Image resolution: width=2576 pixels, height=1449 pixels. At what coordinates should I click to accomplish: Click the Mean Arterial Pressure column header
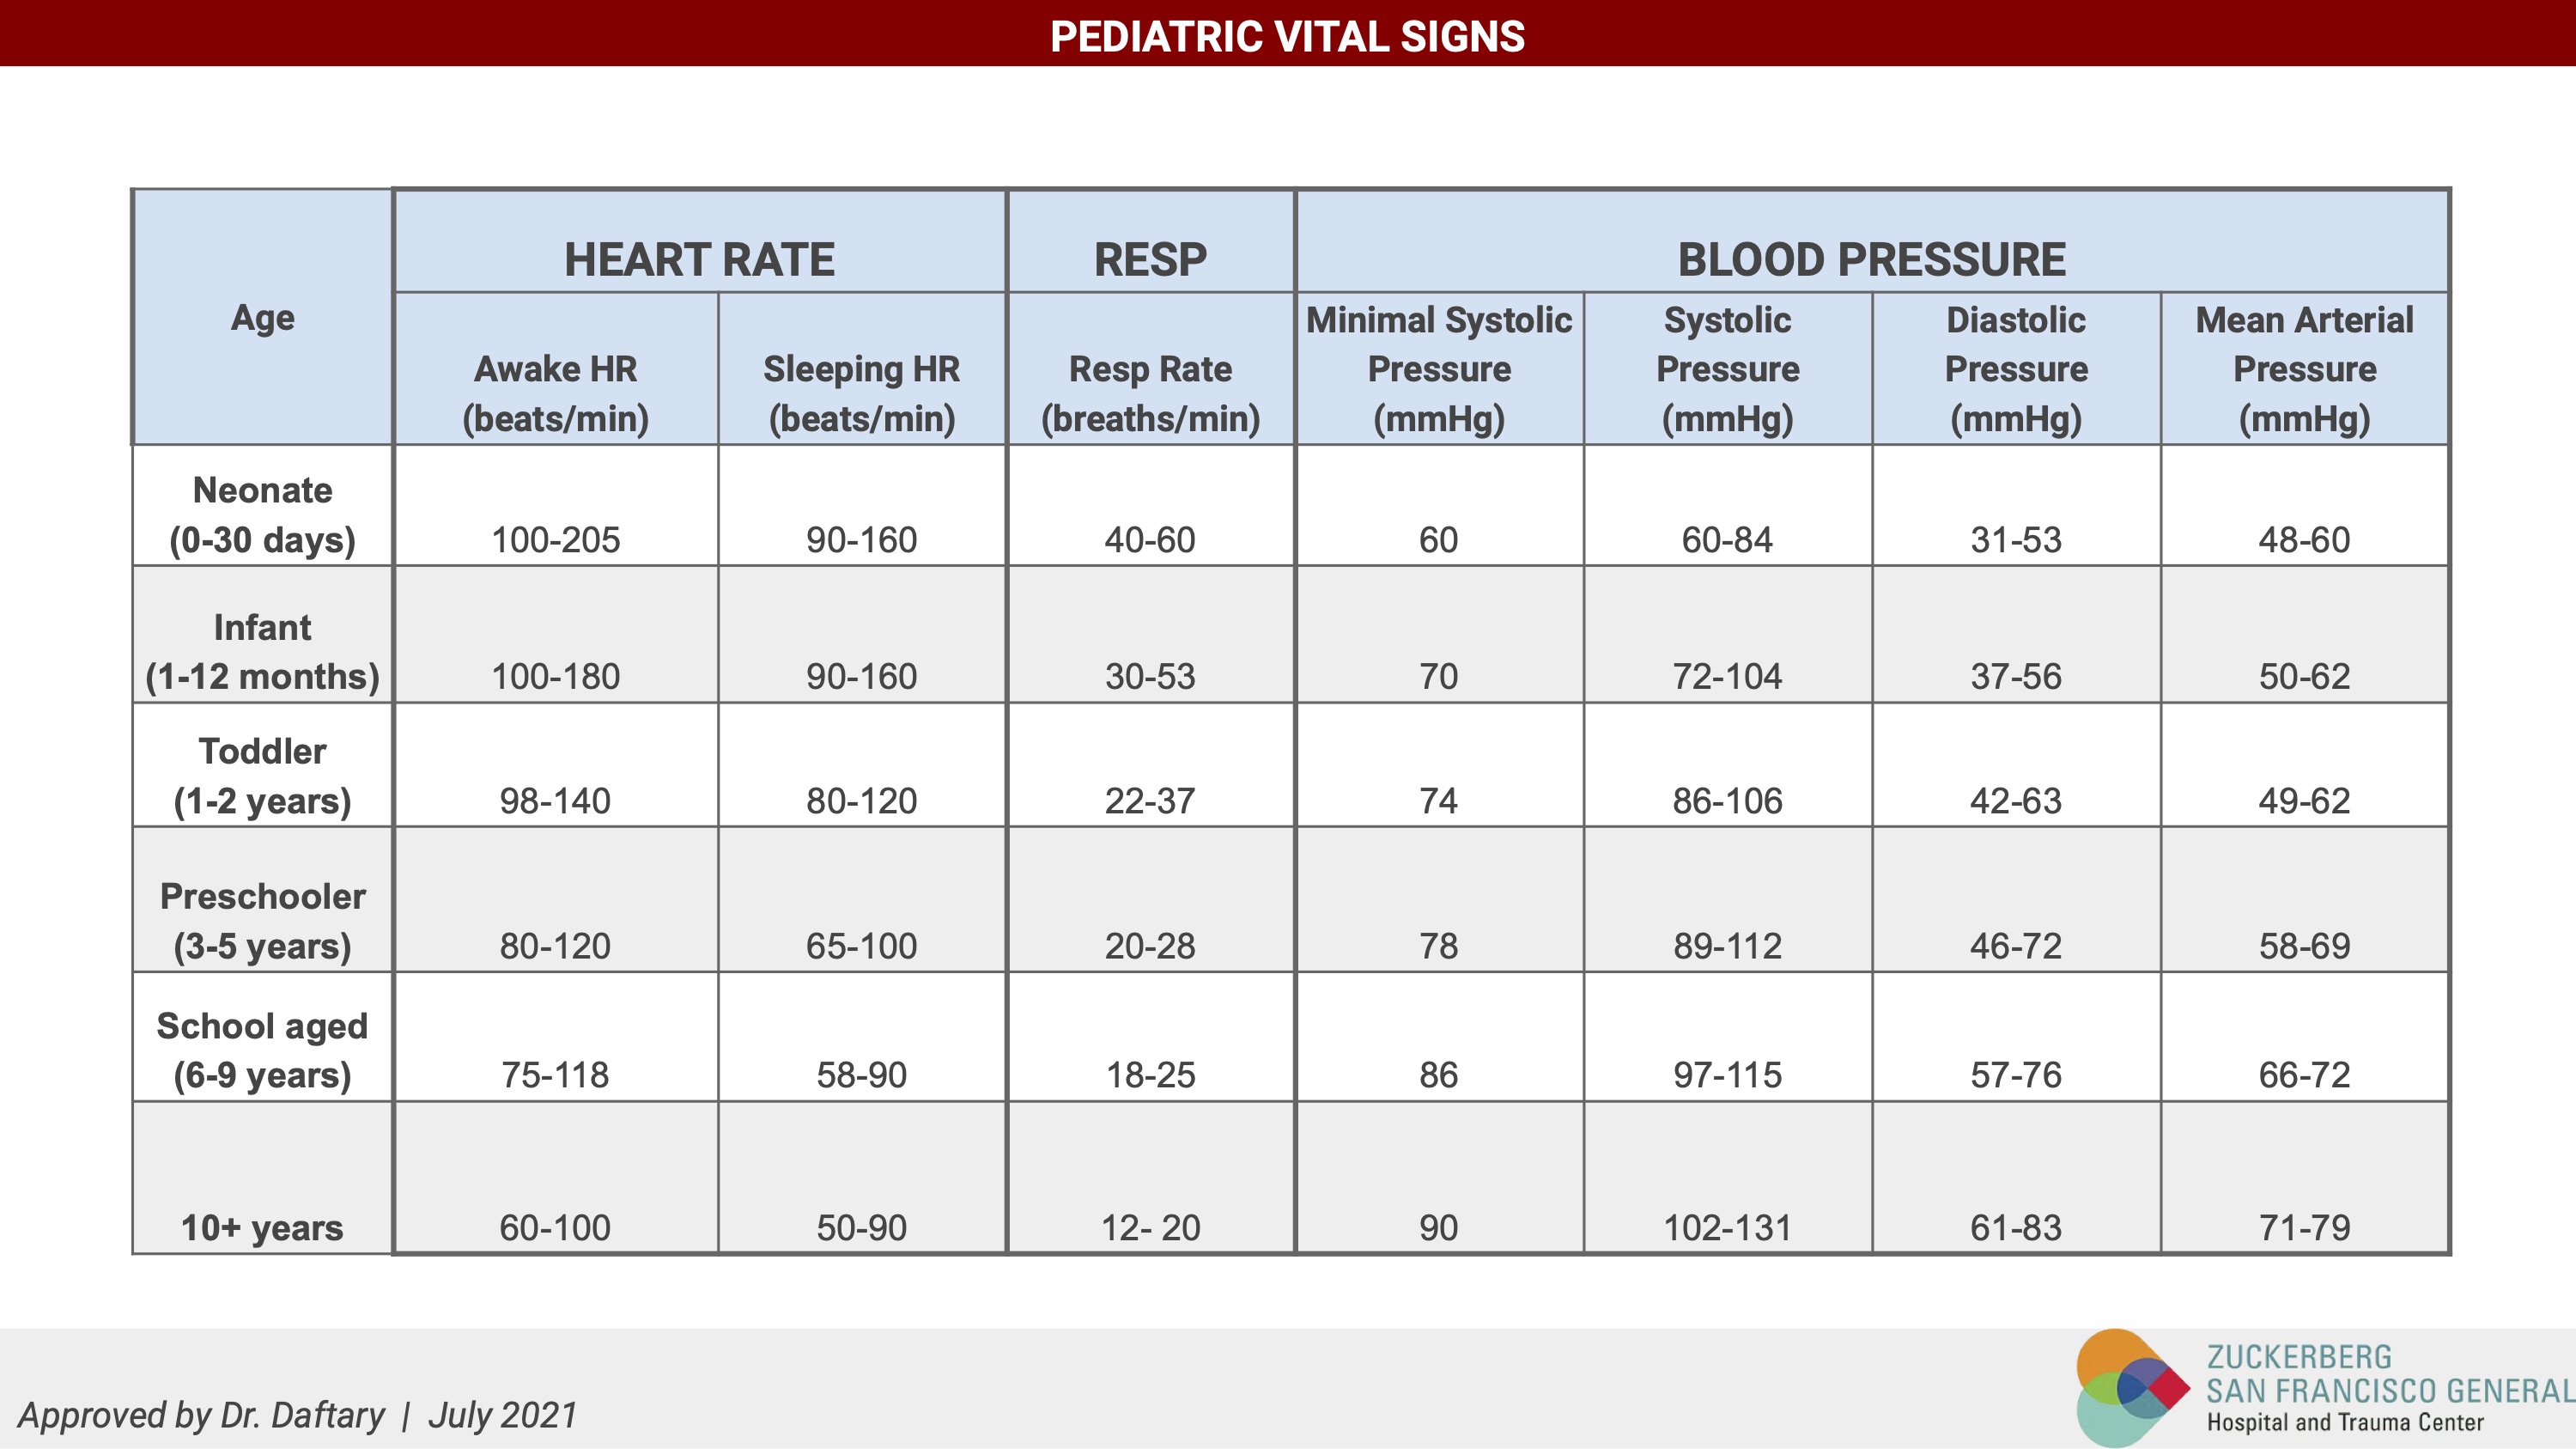(2304, 369)
